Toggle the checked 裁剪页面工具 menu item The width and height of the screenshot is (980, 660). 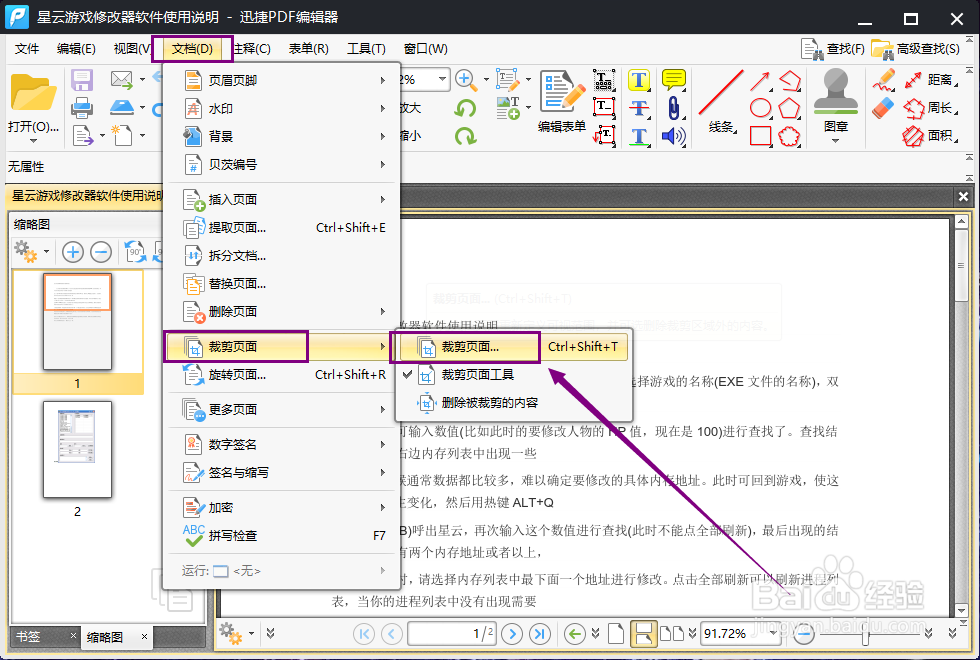pyautogui.click(x=514, y=375)
